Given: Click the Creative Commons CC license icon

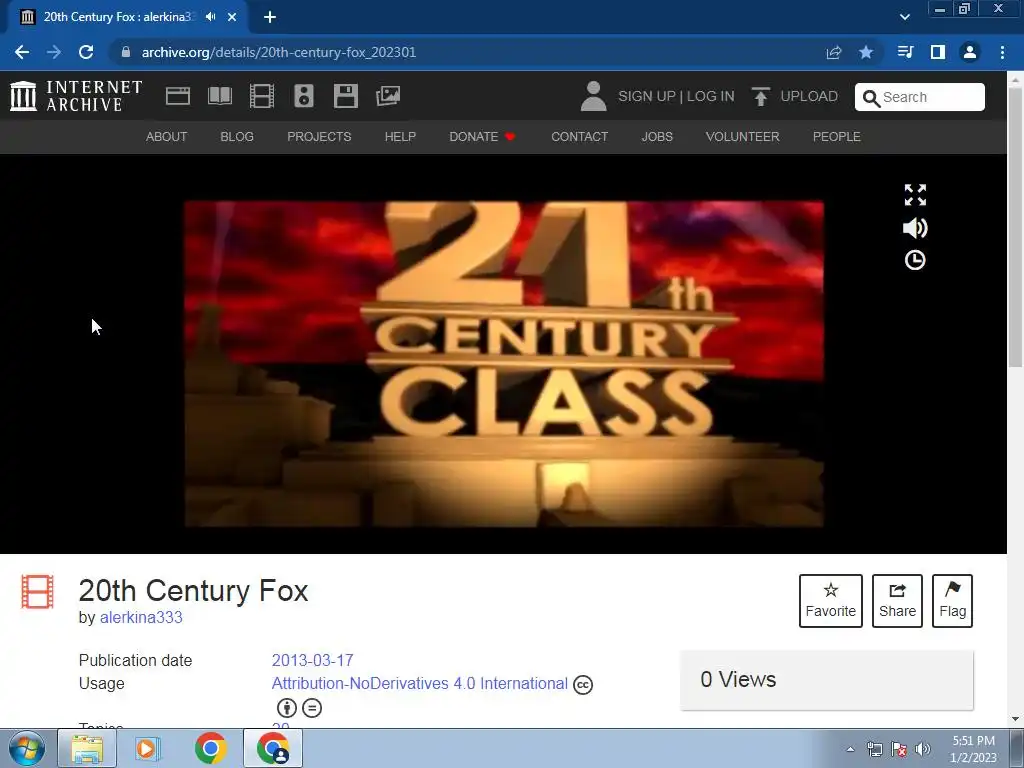Looking at the screenshot, I should tap(583, 684).
